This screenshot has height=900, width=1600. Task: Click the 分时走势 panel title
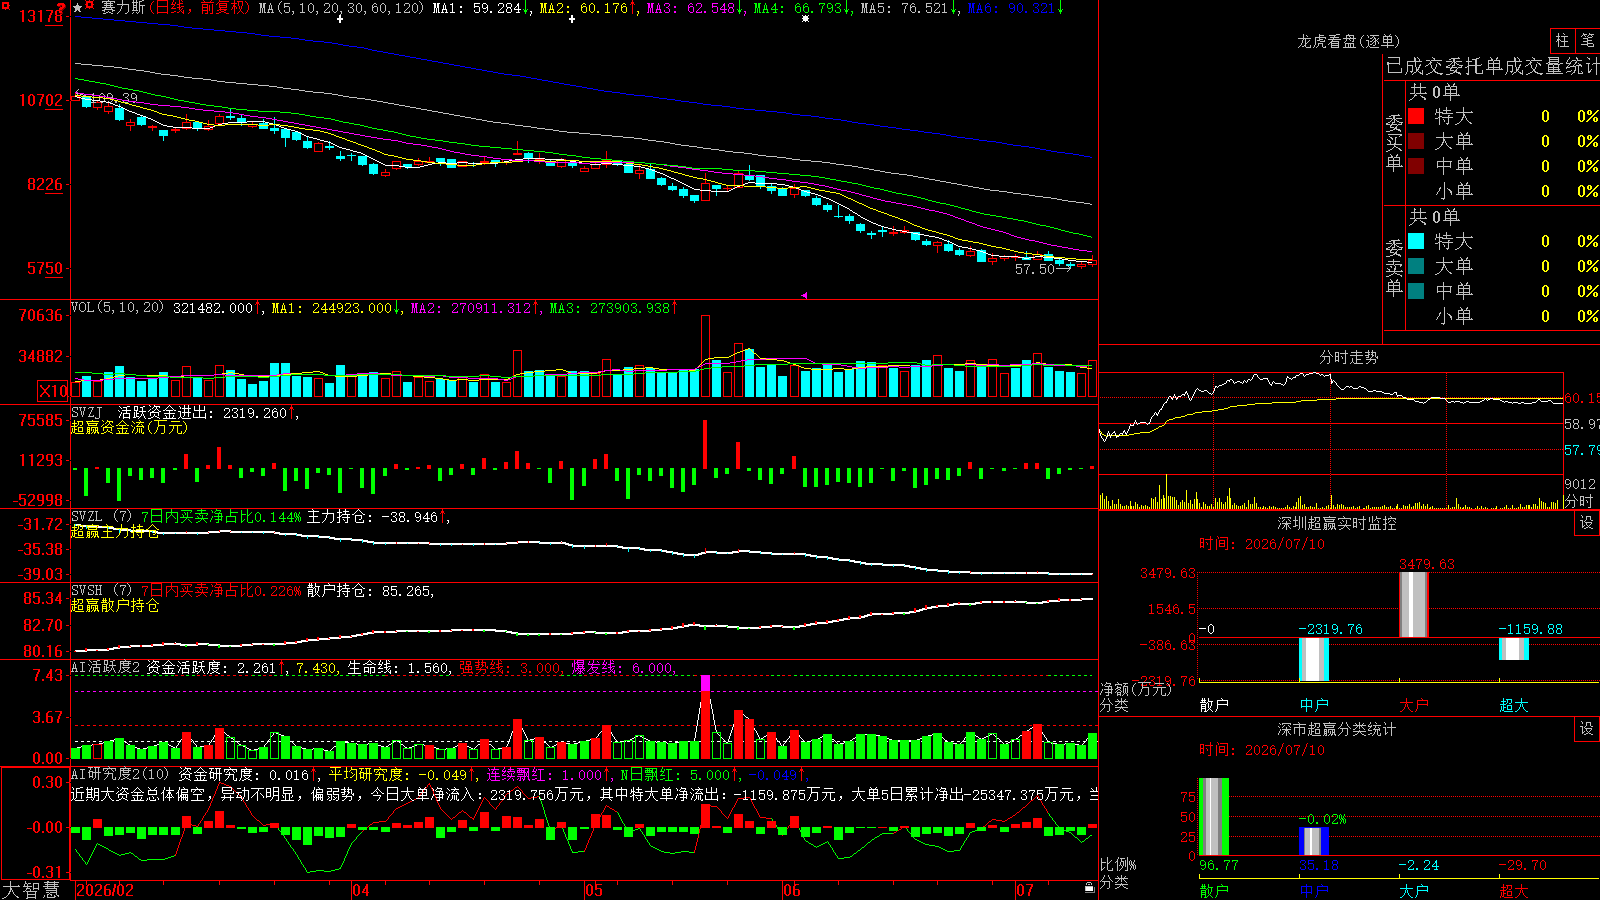1348,357
